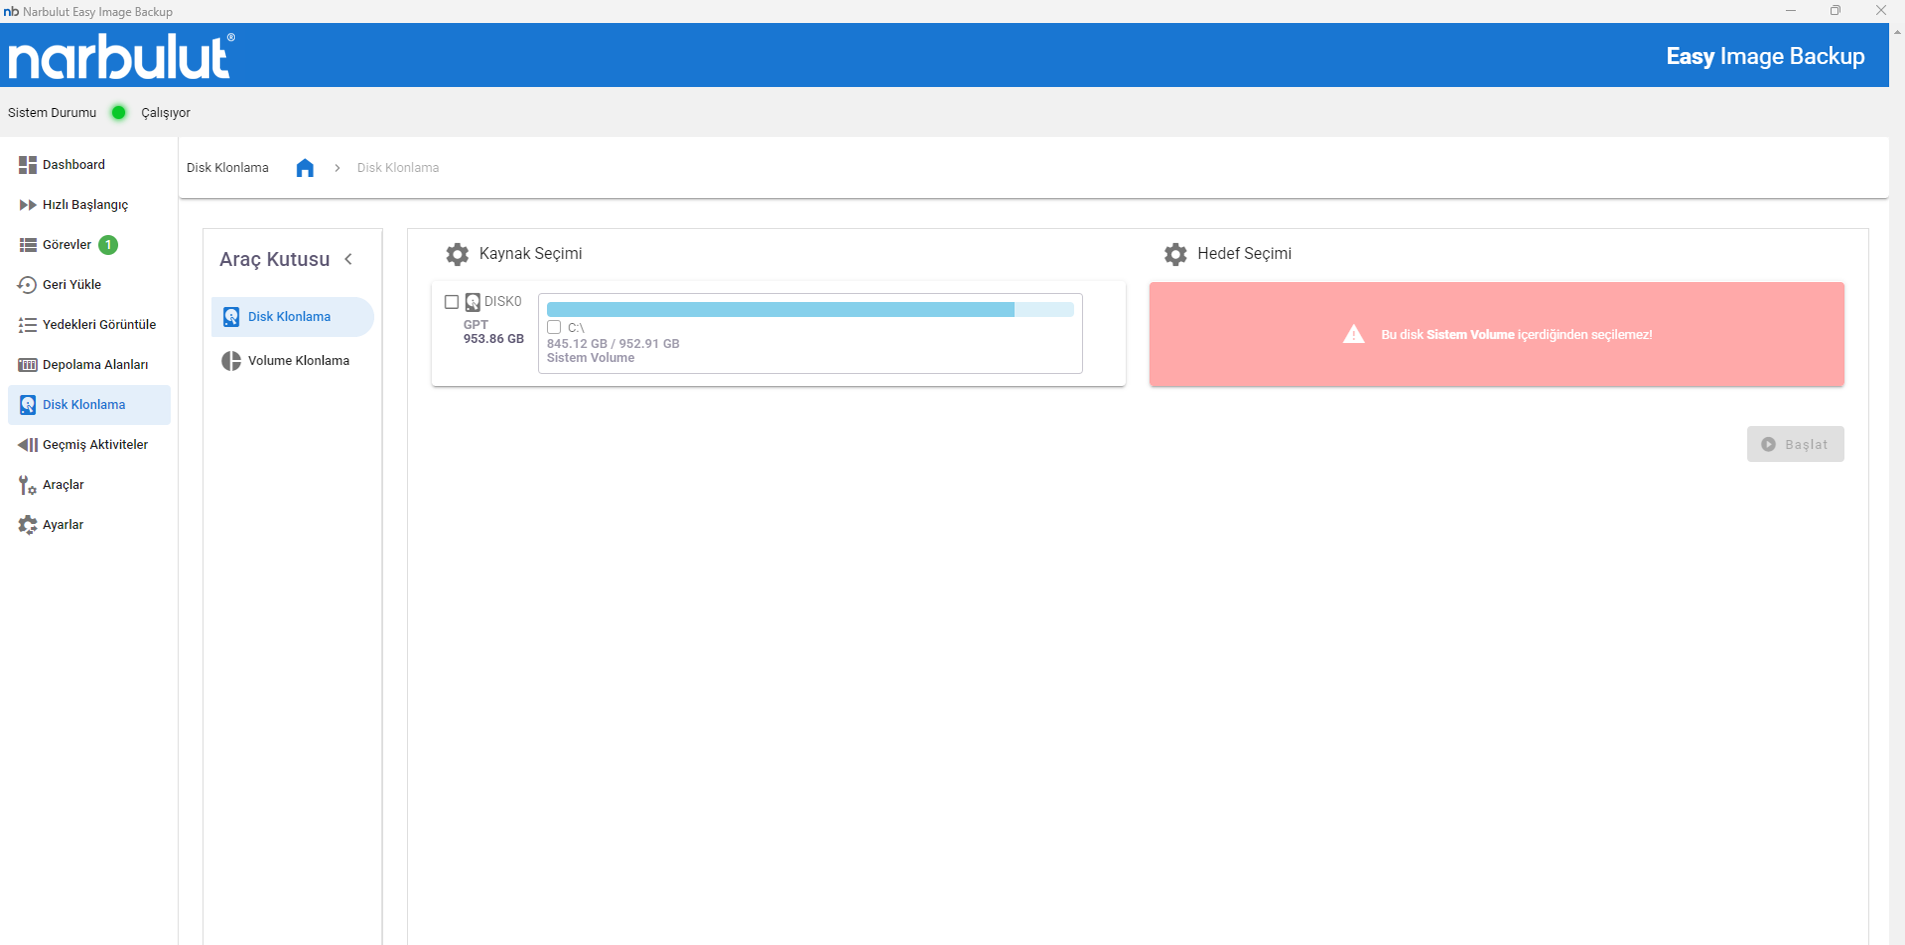
Task: Click the Kaynak Seçimi gear icon
Action: coord(457,254)
